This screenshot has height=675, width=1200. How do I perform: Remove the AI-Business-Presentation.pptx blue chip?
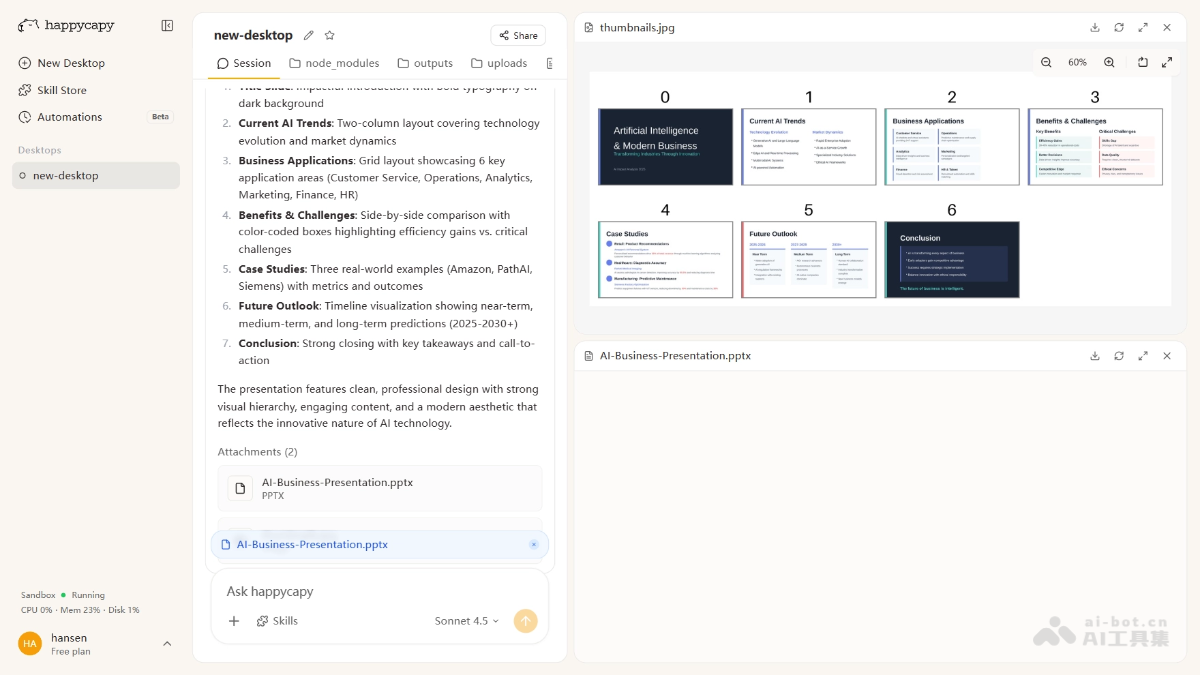coord(534,545)
